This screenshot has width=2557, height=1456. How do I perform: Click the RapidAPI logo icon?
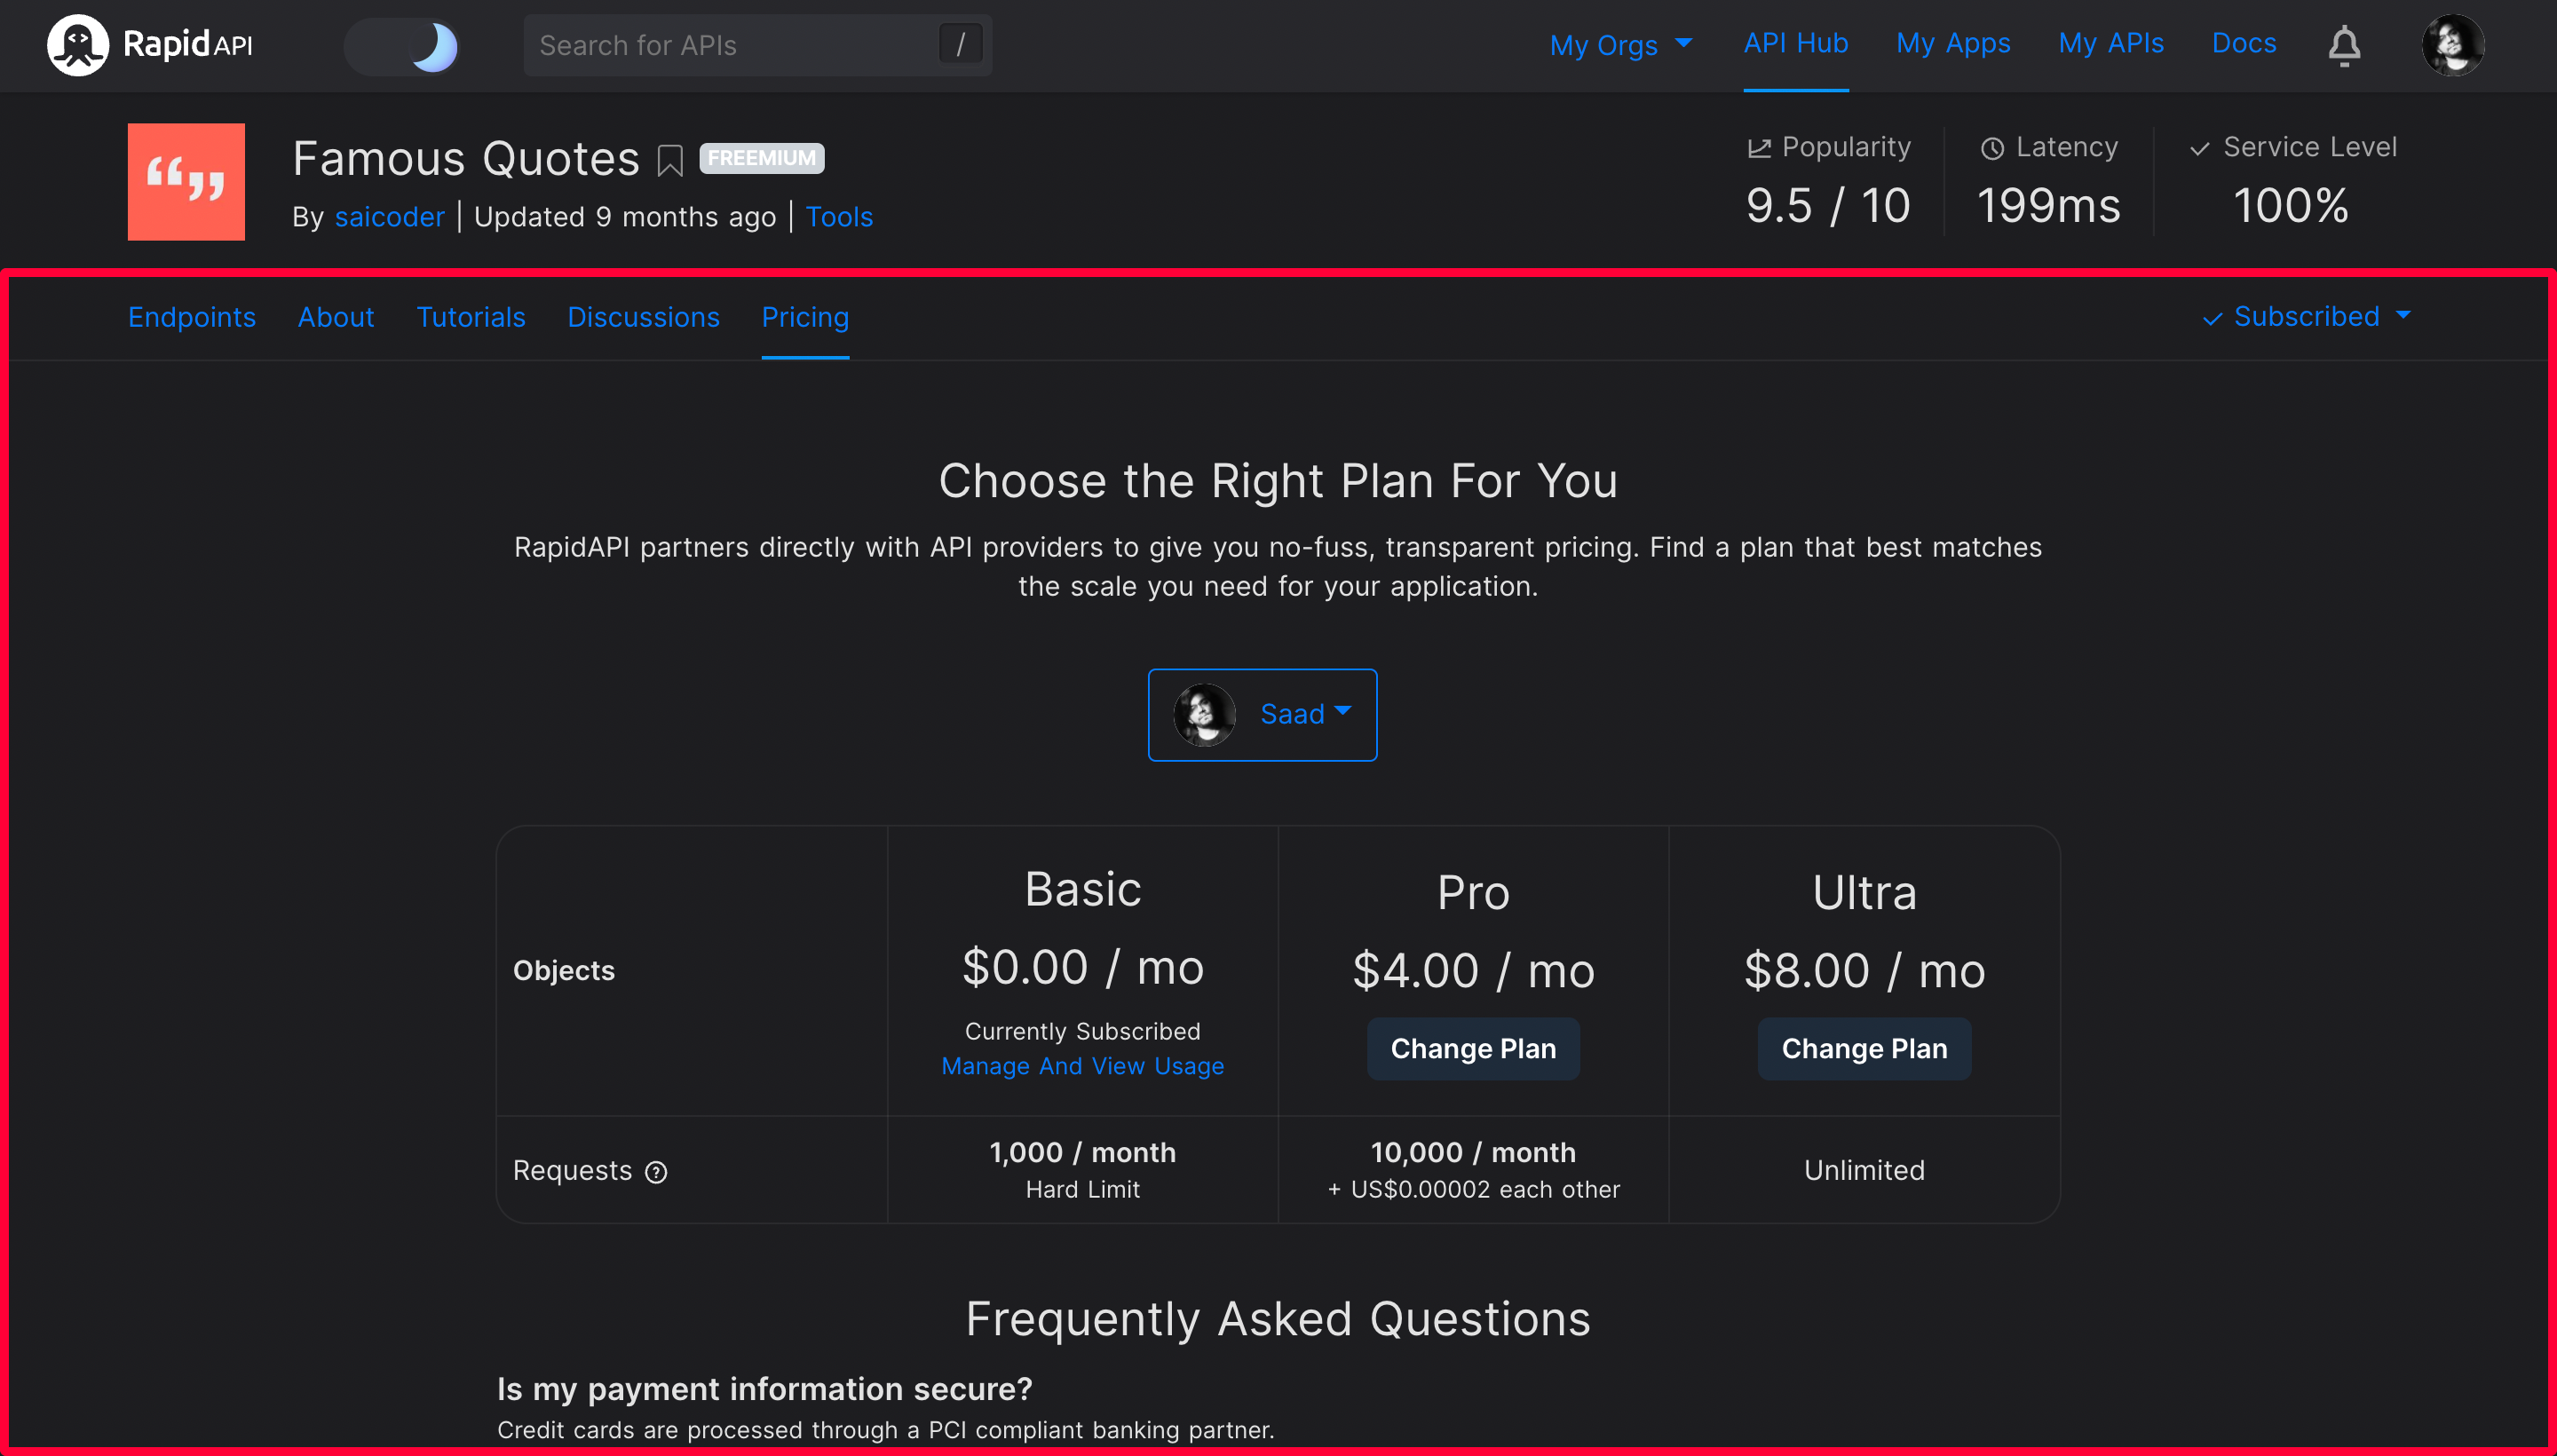tap(77, 45)
